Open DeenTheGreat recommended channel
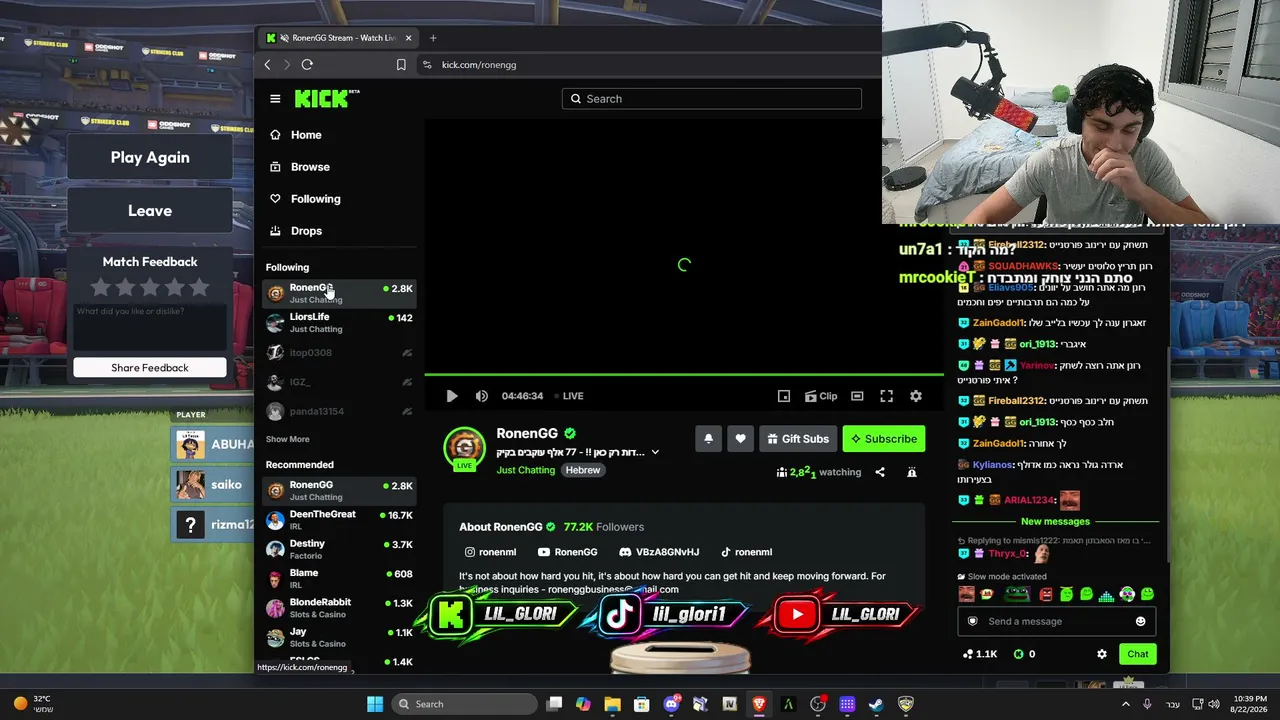Viewport: 1280px width, 720px height. click(x=339, y=519)
